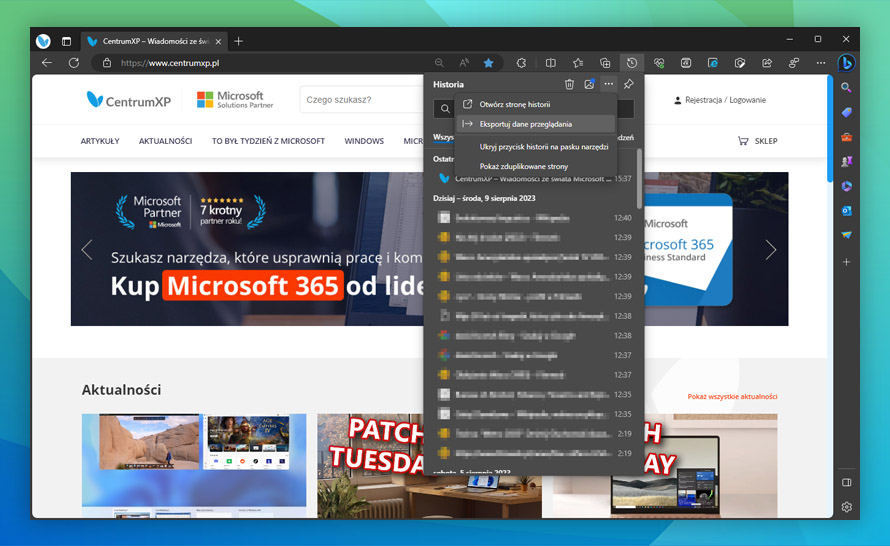Follow 'Pokaż wszystkie aktualności' link

click(732, 397)
